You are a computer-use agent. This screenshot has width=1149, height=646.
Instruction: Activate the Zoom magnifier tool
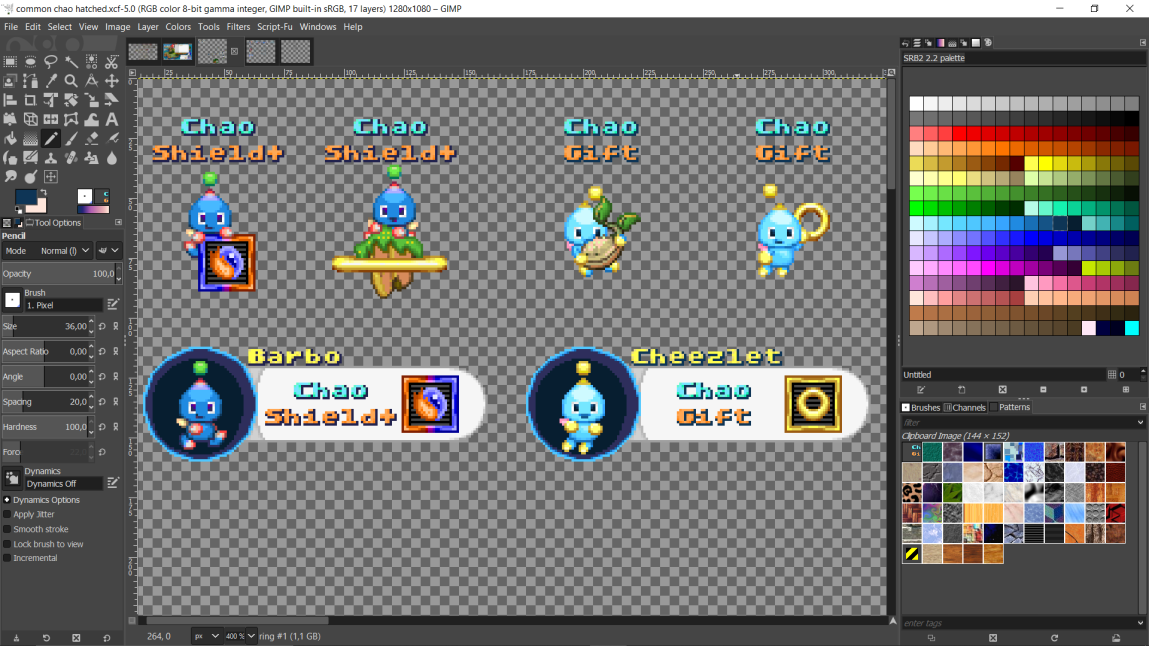click(71, 81)
